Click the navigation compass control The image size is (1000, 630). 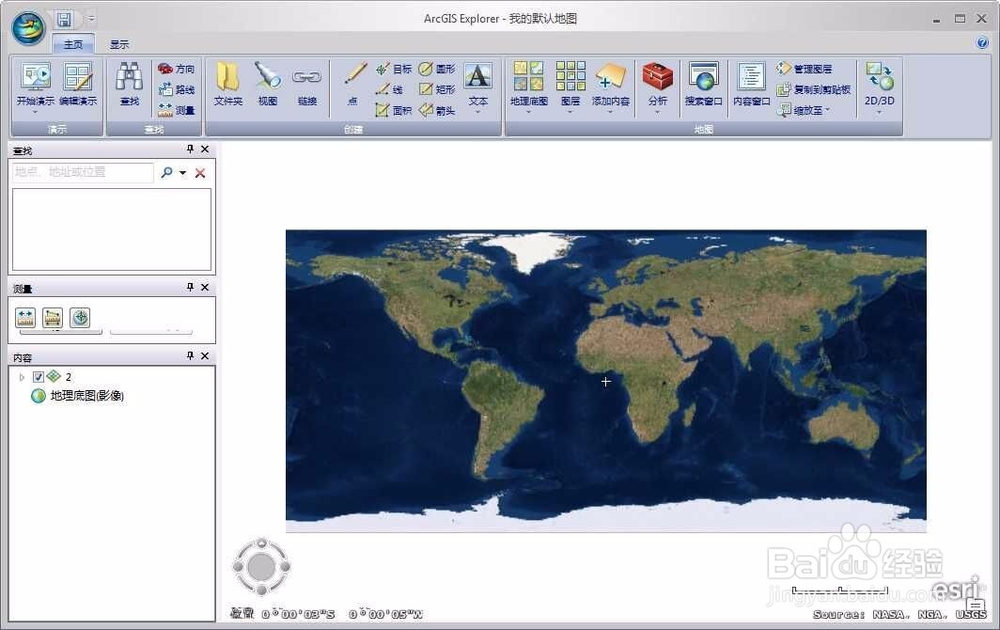262,566
